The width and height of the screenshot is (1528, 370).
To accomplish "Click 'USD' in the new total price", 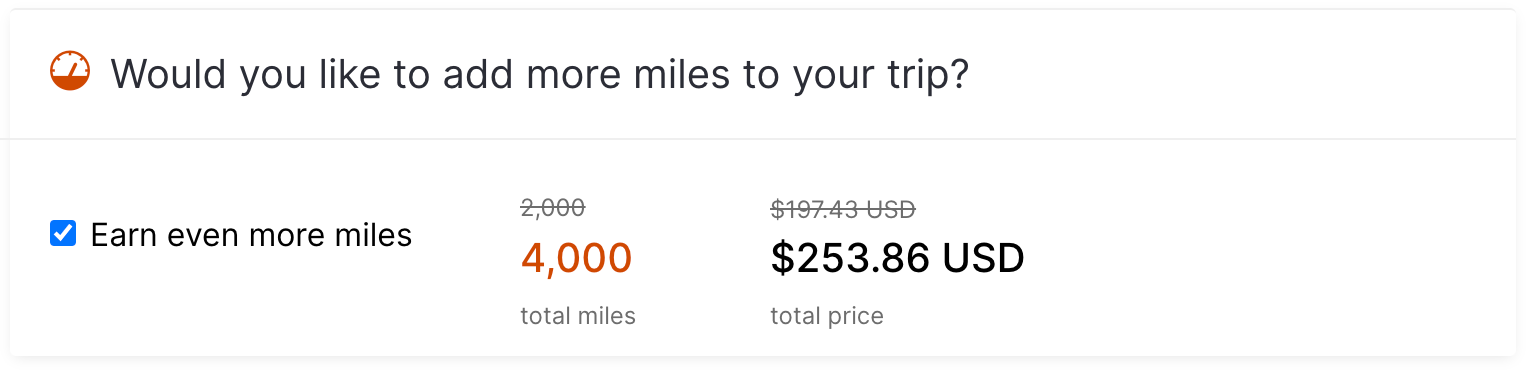I will [x=983, y=258].
